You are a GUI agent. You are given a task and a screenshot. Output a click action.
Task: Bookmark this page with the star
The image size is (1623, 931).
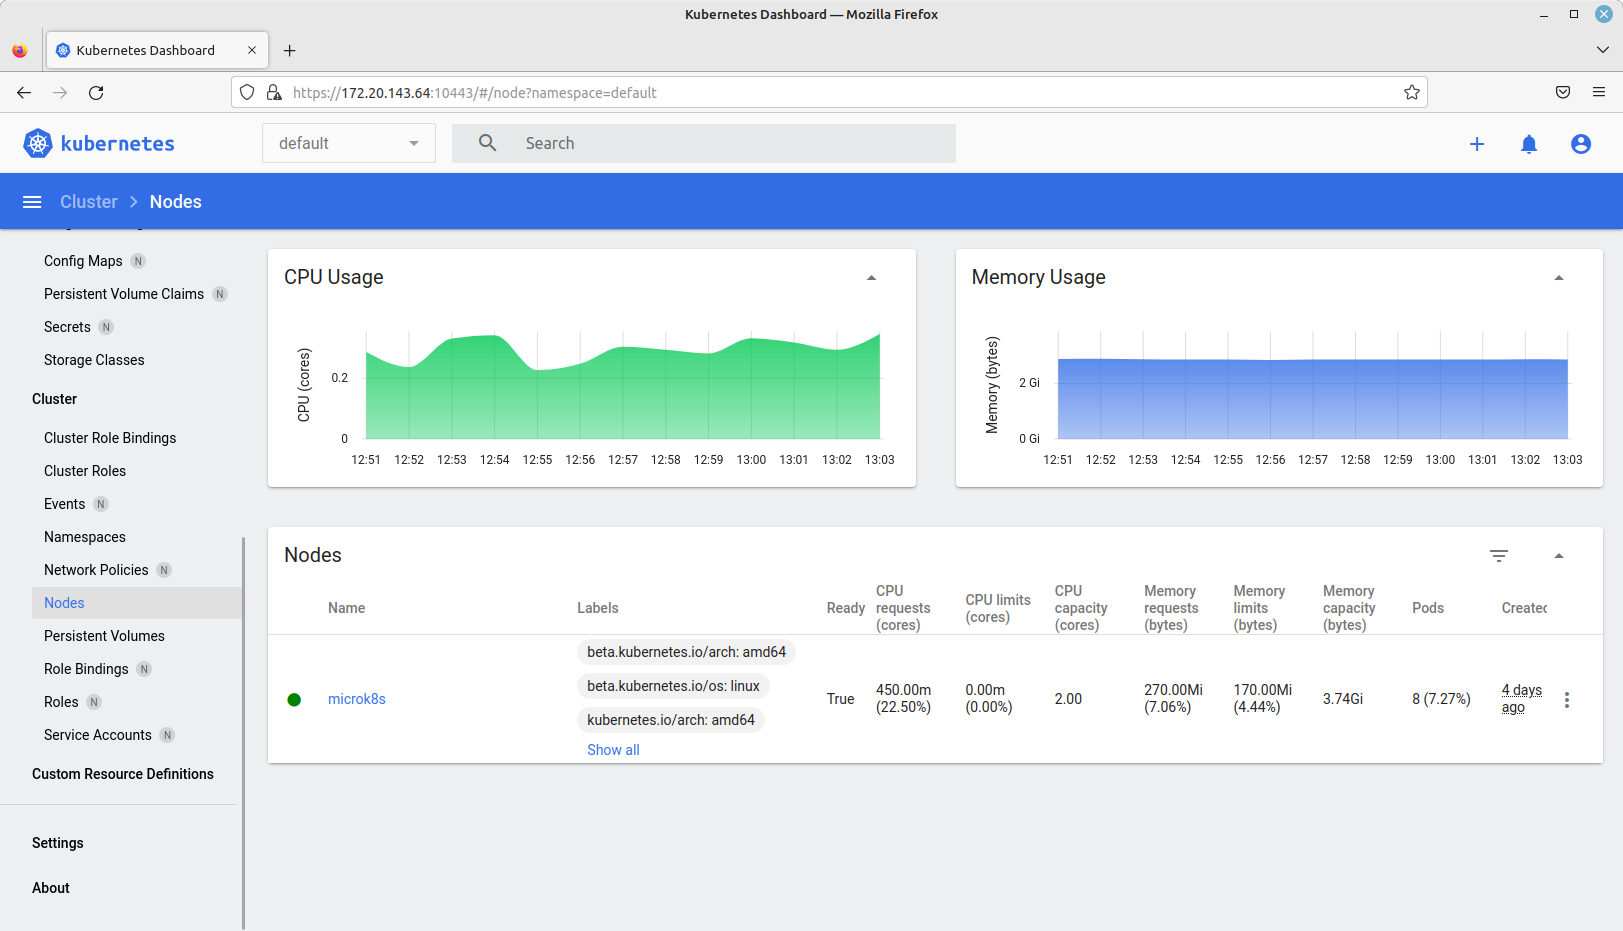point(1412,93)
